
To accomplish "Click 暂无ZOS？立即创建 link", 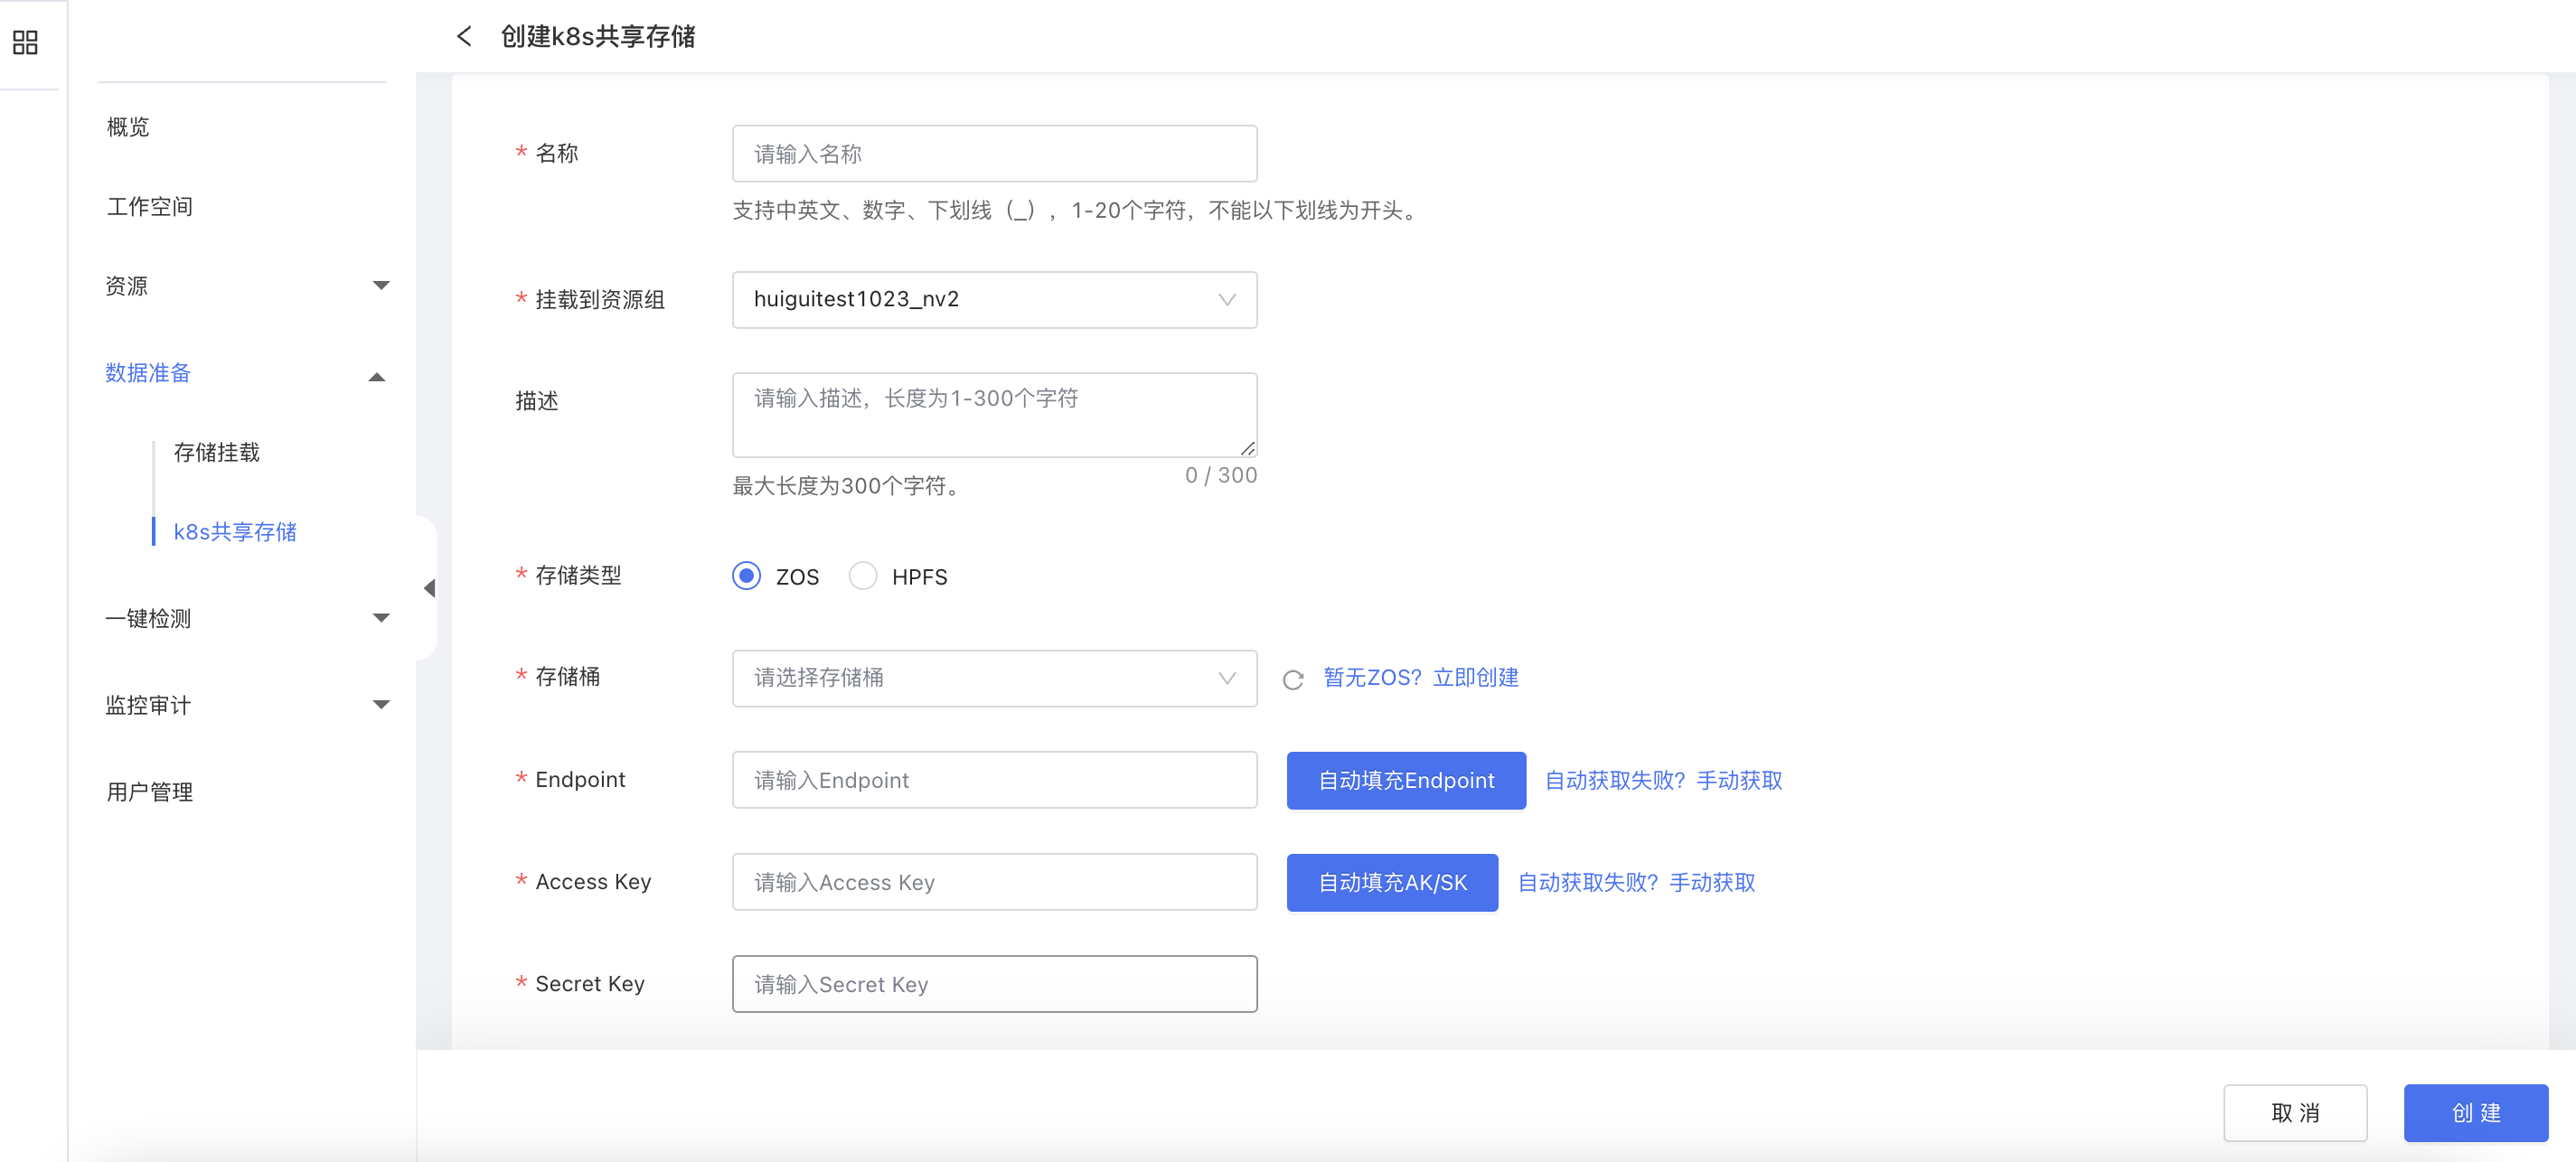I will [x=1420, y=678].
